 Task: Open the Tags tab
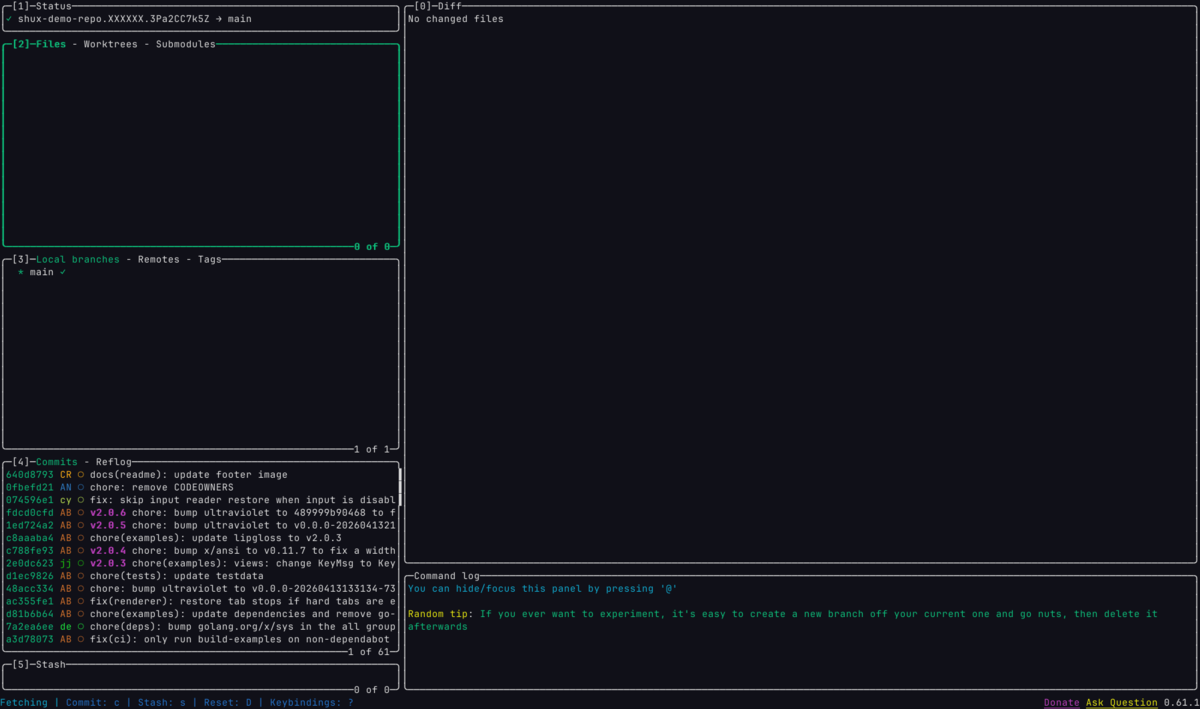pos(210,259)
